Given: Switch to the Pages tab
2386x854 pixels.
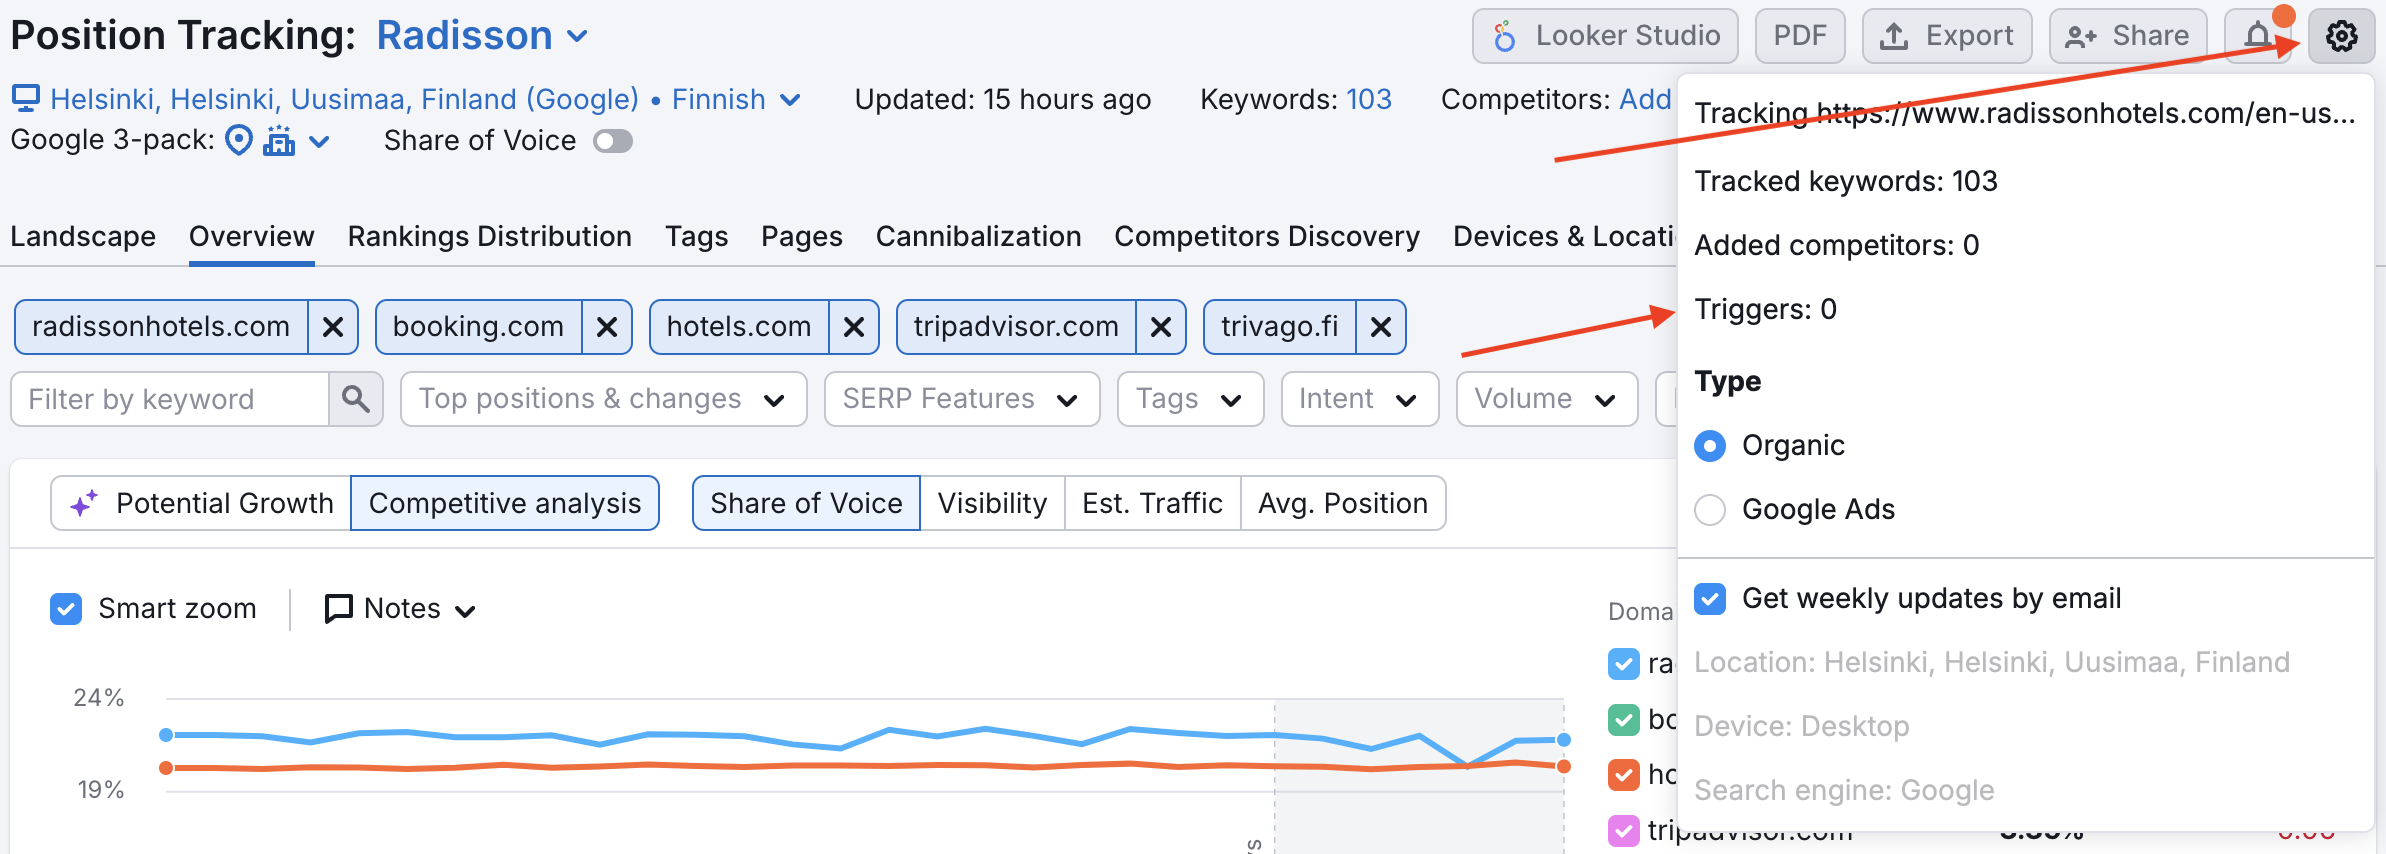Looking at the screenshot, I should point(802,237).
